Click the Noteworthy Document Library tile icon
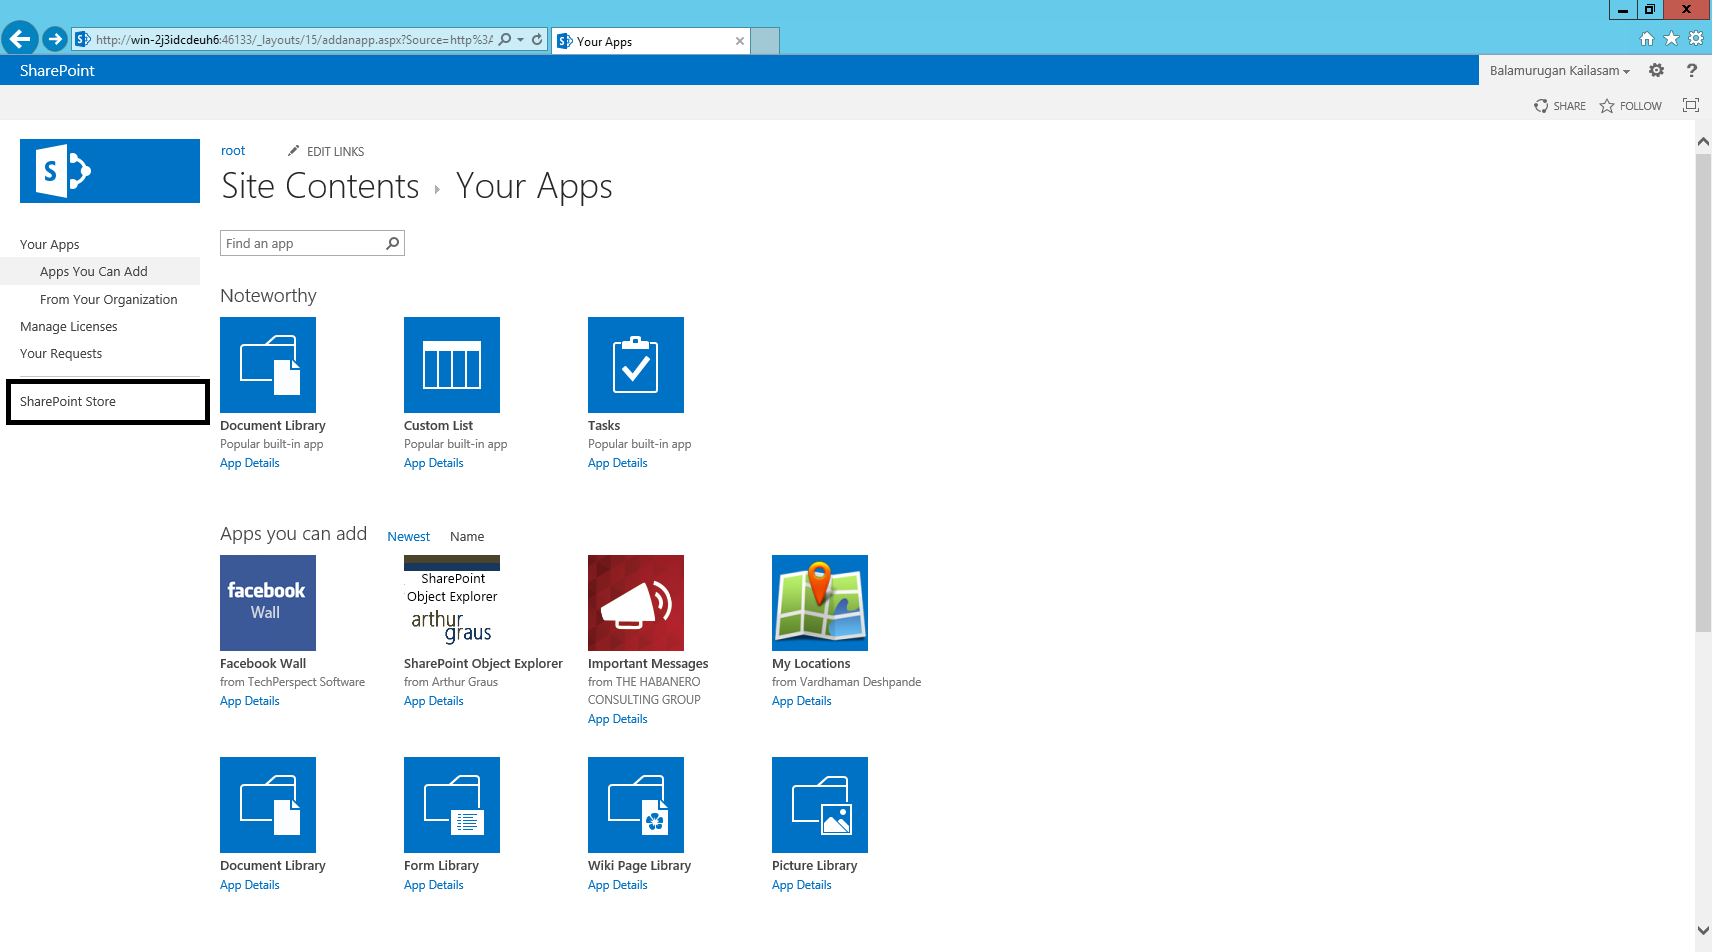Screen dimensions: 1712x952 [x=268, y=365]
